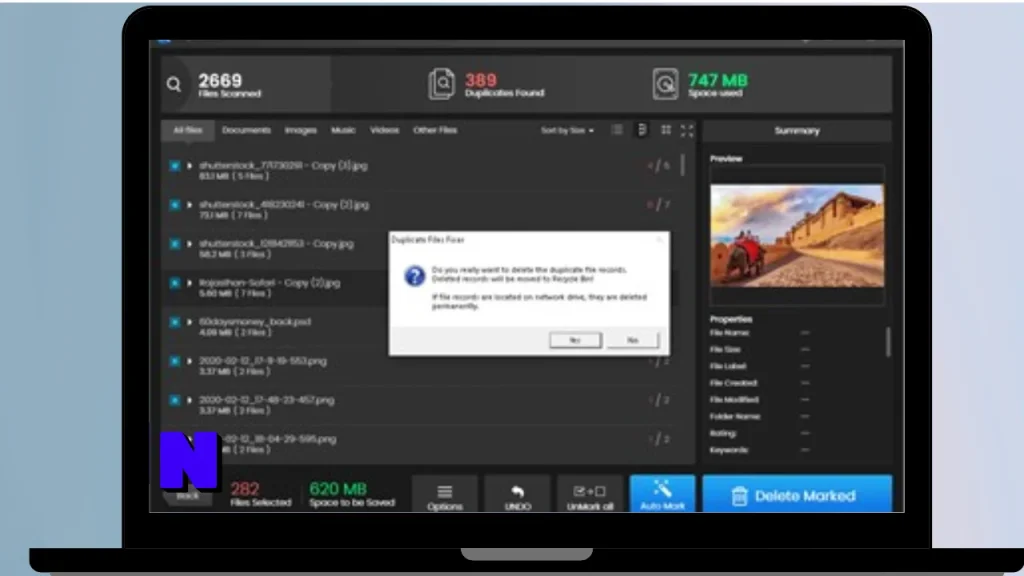Run Auto Mark with the wand icon
Screen dimensions: 1024x576
click(x=662, y=494)
